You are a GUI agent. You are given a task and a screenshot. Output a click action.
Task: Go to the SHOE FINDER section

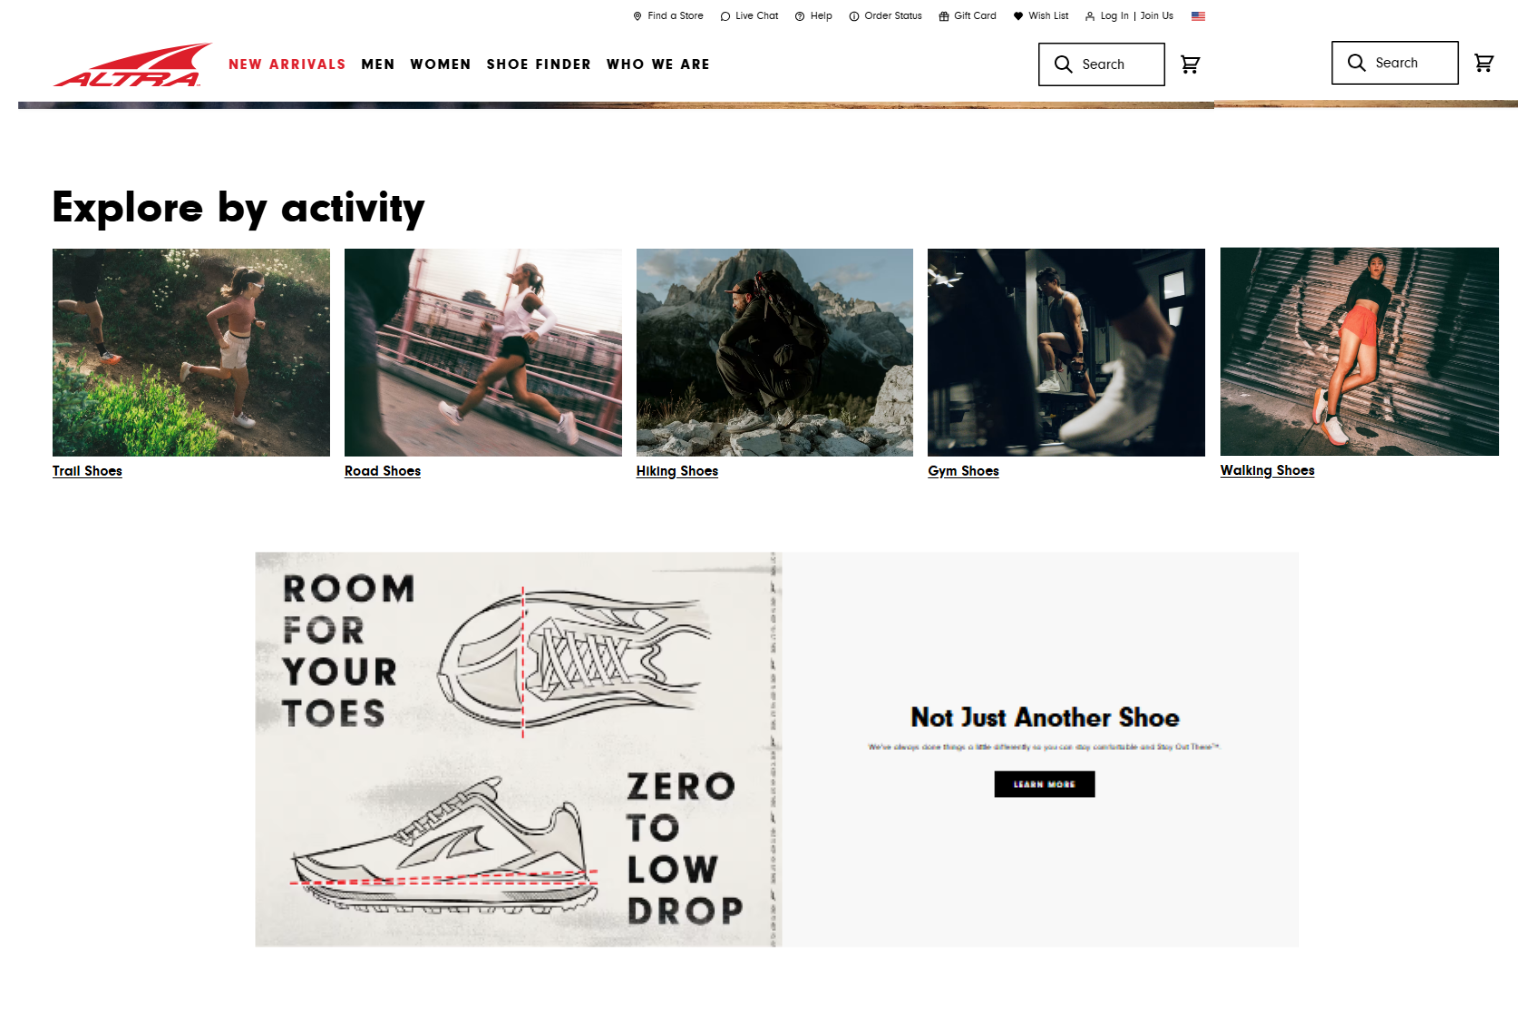(538, 64)
